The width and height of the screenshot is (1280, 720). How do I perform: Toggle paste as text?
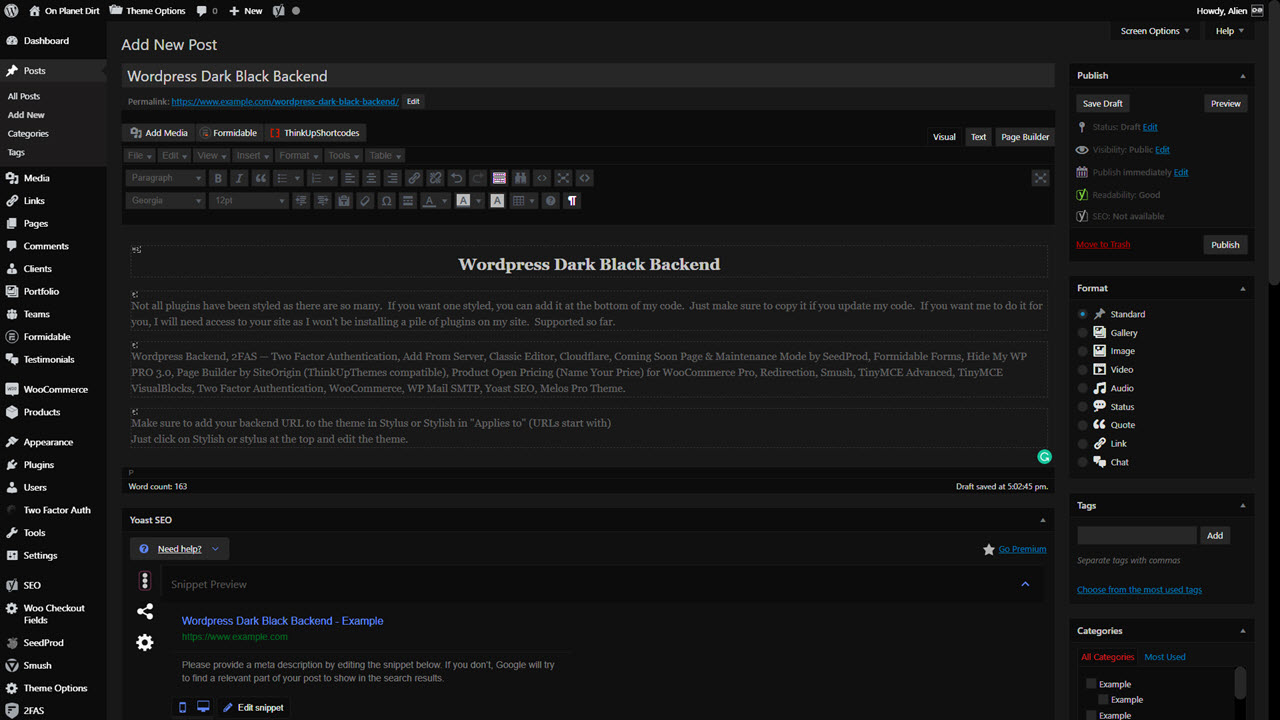[344, 201]
